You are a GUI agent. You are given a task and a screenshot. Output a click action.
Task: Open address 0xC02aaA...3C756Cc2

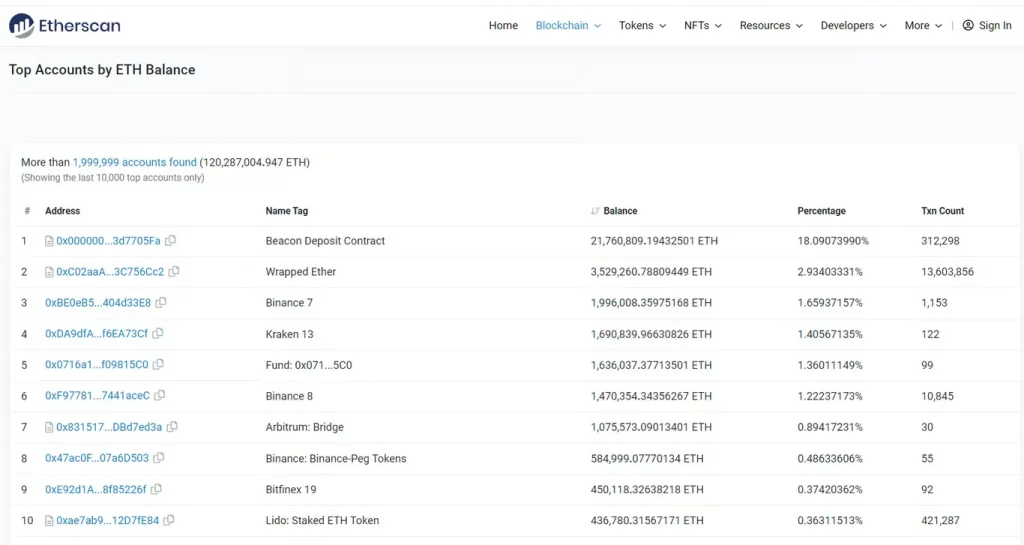110,272
